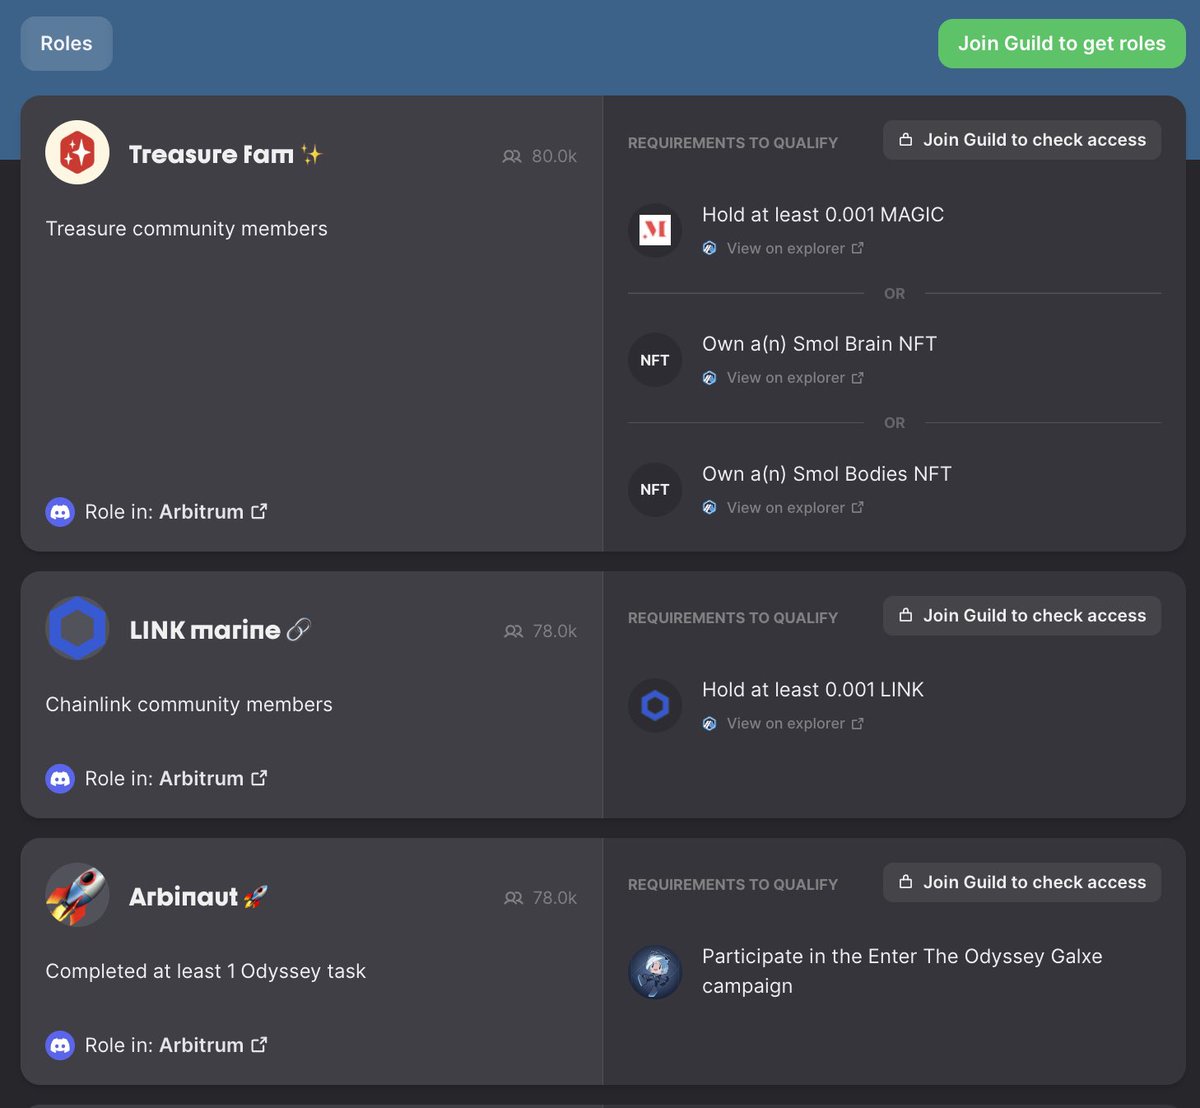Image resolution: width=1200 pixels, height=1108 pixels.
Task: Click the Treasure Fam role logo
Action: click(77, 153)
